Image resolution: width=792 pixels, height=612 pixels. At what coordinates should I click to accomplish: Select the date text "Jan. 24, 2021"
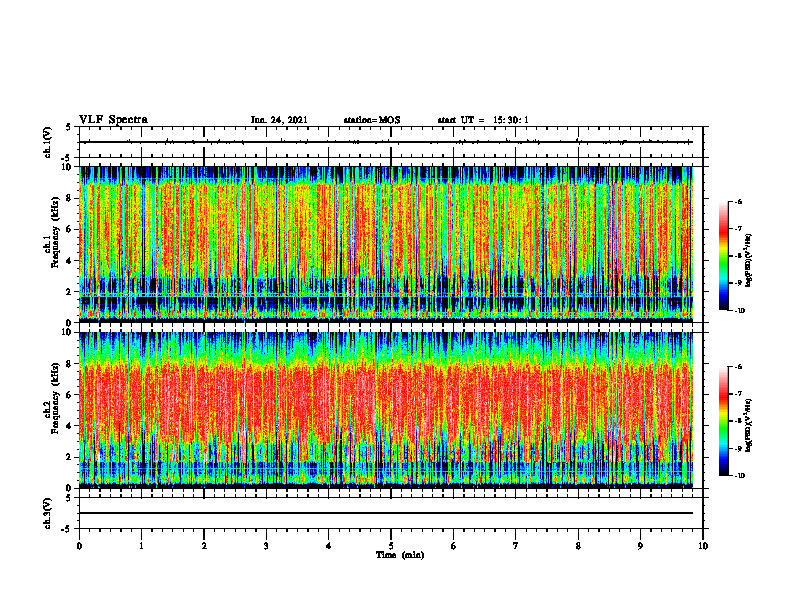click(279, 120)
